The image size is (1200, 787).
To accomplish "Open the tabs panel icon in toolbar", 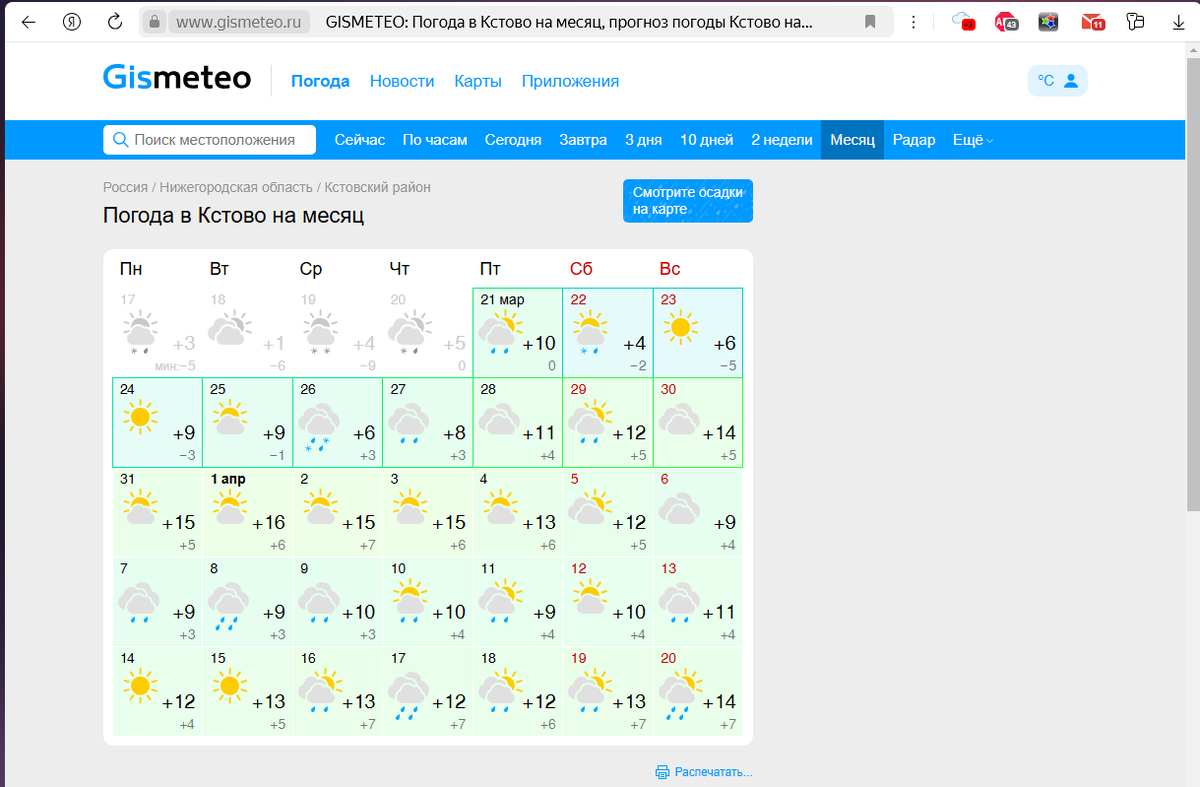I will [x=1135, y=21].
